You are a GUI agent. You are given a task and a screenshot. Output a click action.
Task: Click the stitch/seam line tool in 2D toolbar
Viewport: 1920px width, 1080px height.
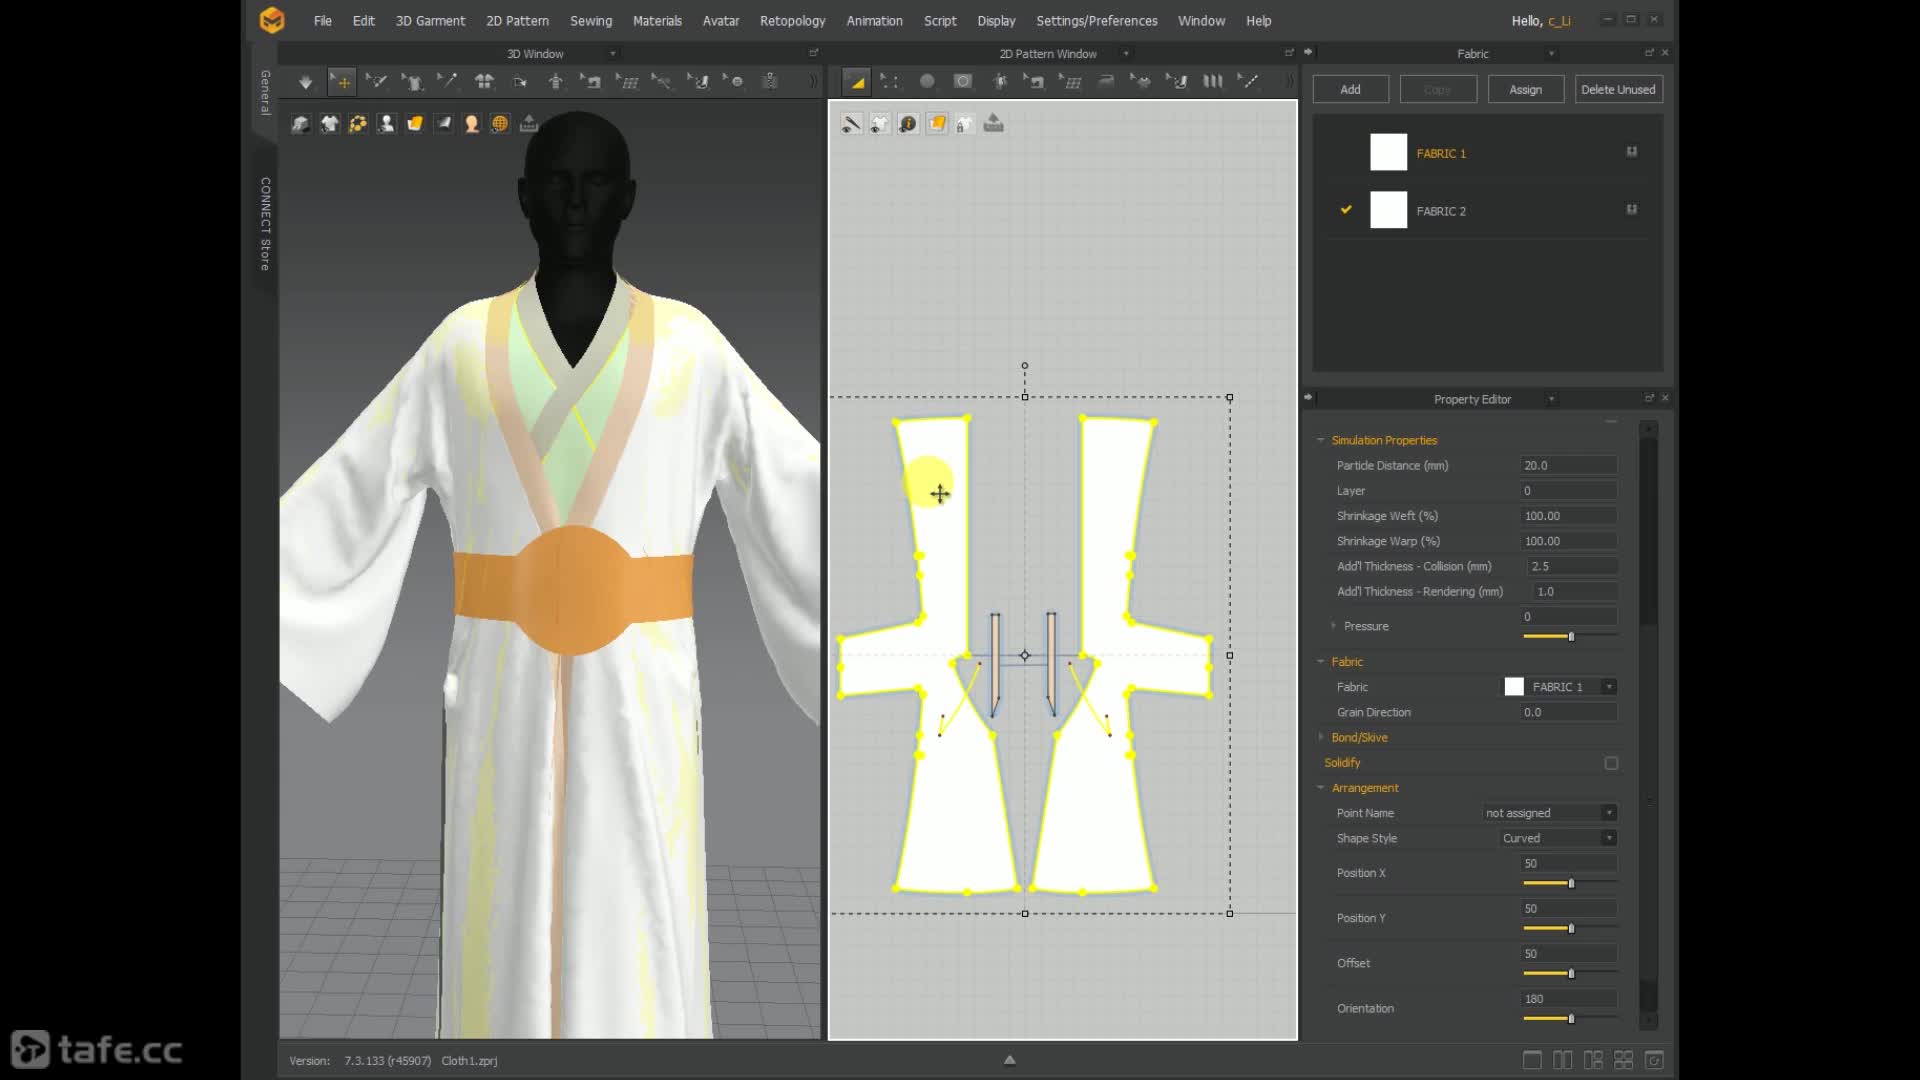(1248, 82)
